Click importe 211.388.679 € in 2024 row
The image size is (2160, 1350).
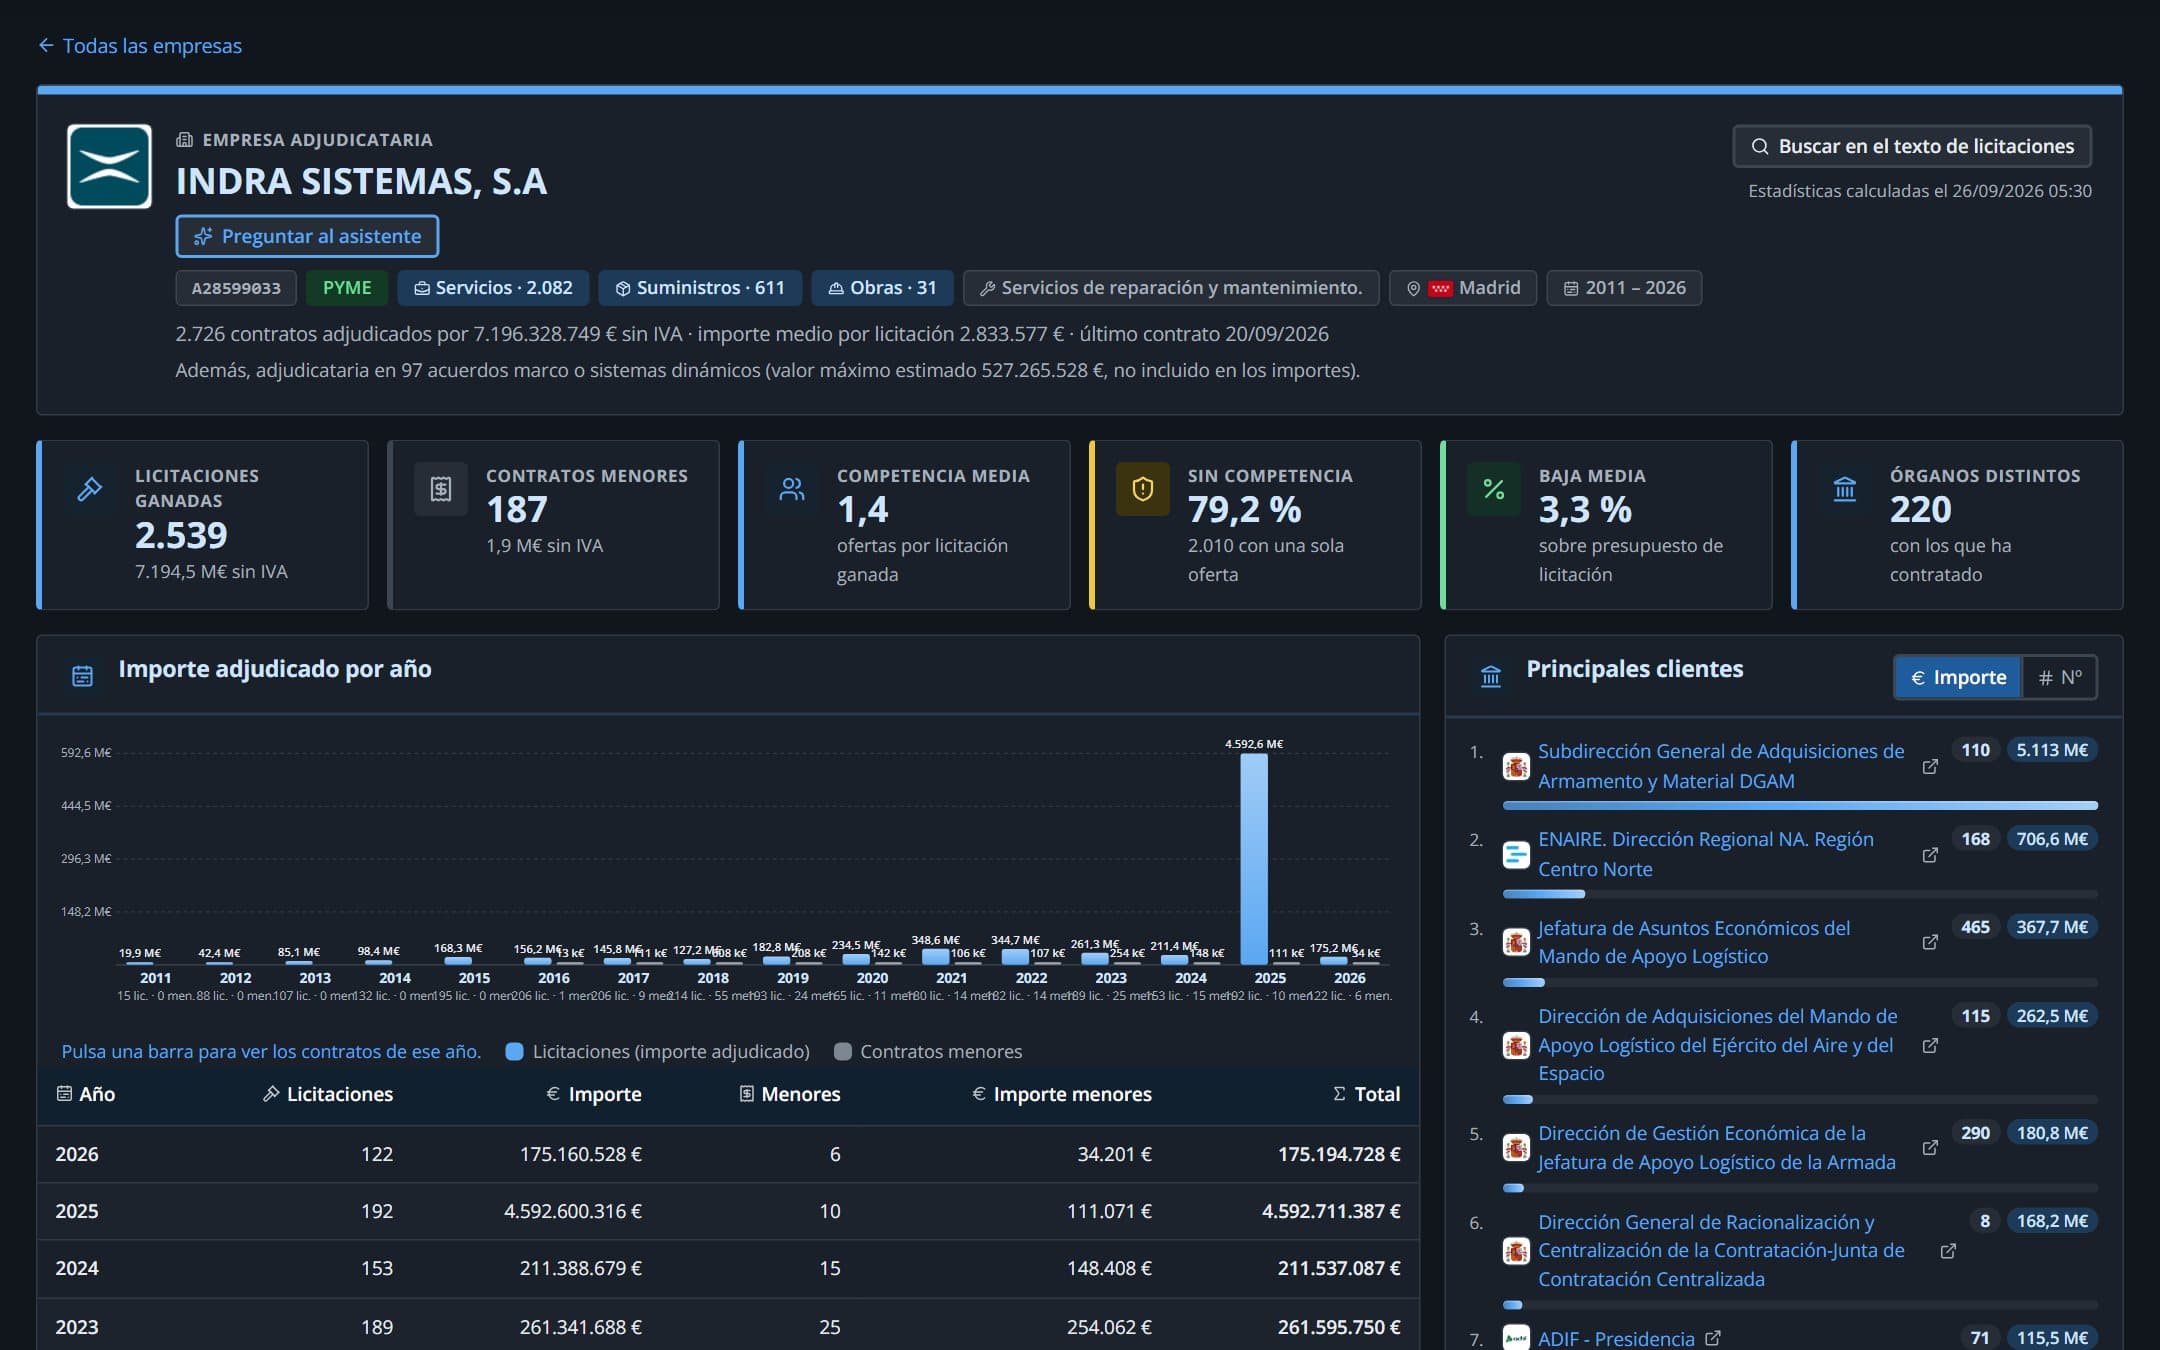click(x=581, y=1268)
